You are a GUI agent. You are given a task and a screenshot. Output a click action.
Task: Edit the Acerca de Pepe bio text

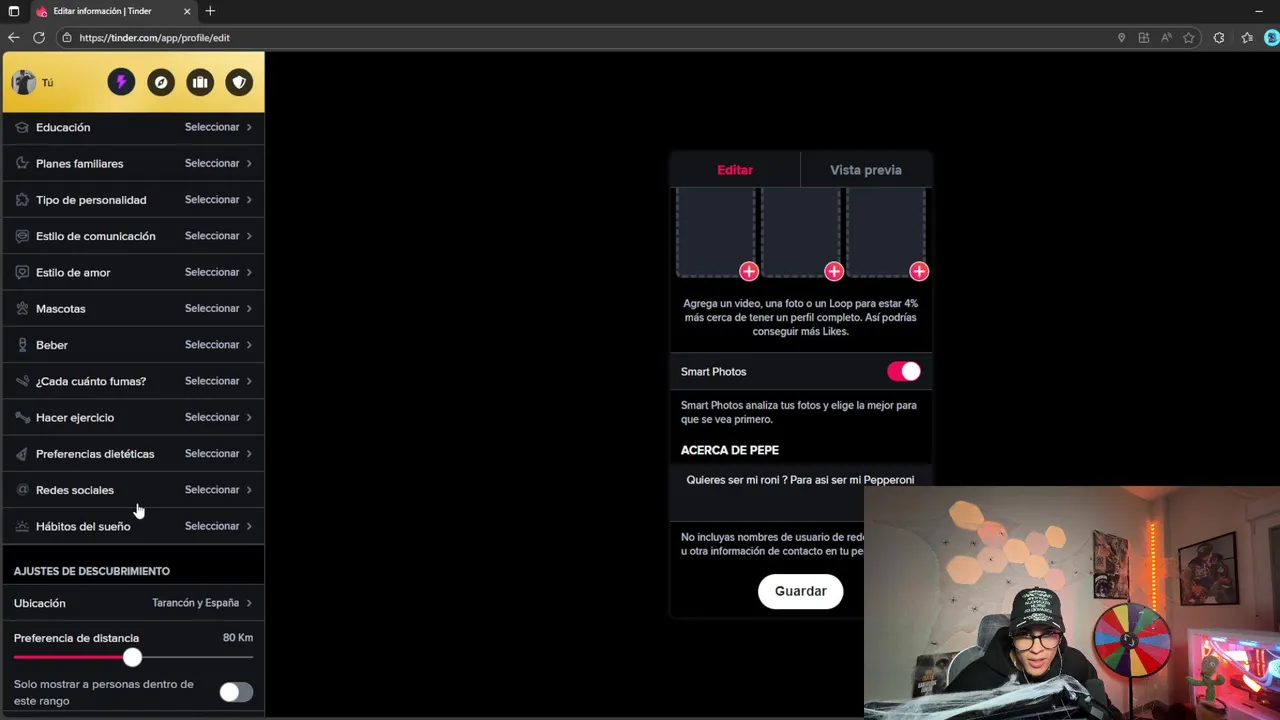pyautogui.click(x=800, y=480)
